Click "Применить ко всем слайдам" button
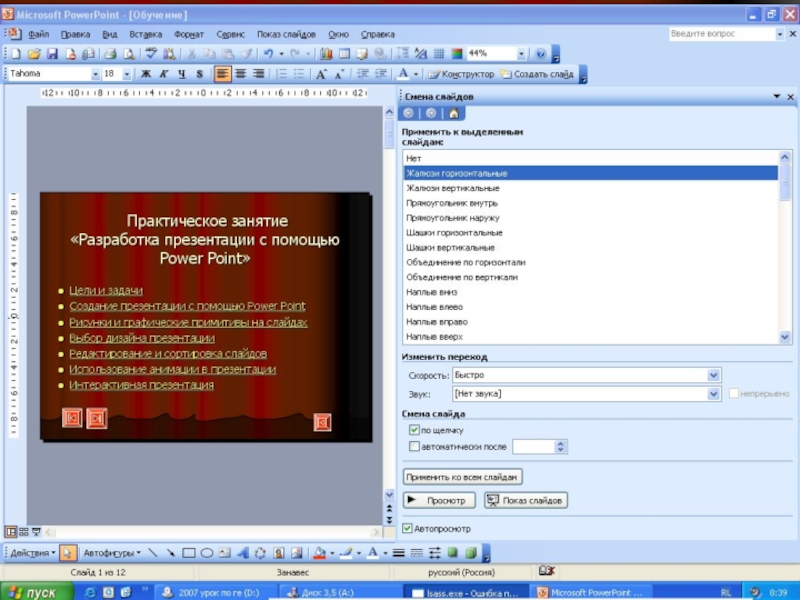The width and height of the screenshot is (800, 600). point(462,478)
